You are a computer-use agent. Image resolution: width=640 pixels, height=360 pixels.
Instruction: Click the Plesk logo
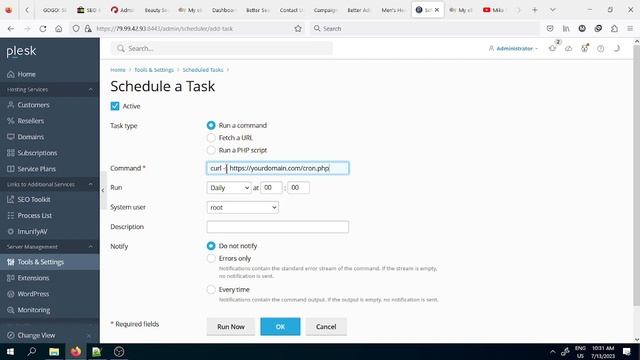(x=21, y=51)
